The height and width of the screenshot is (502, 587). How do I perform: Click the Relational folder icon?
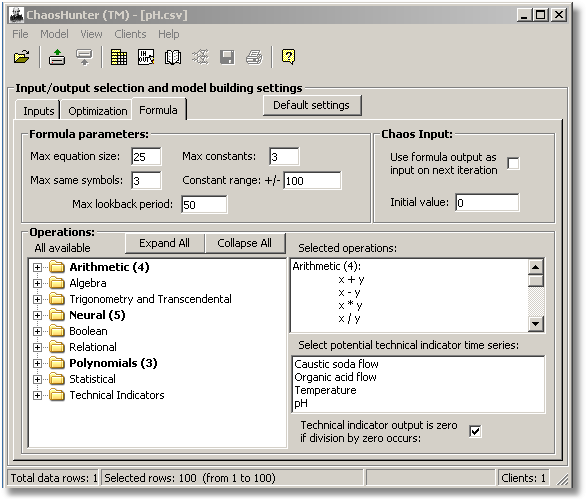57,347
